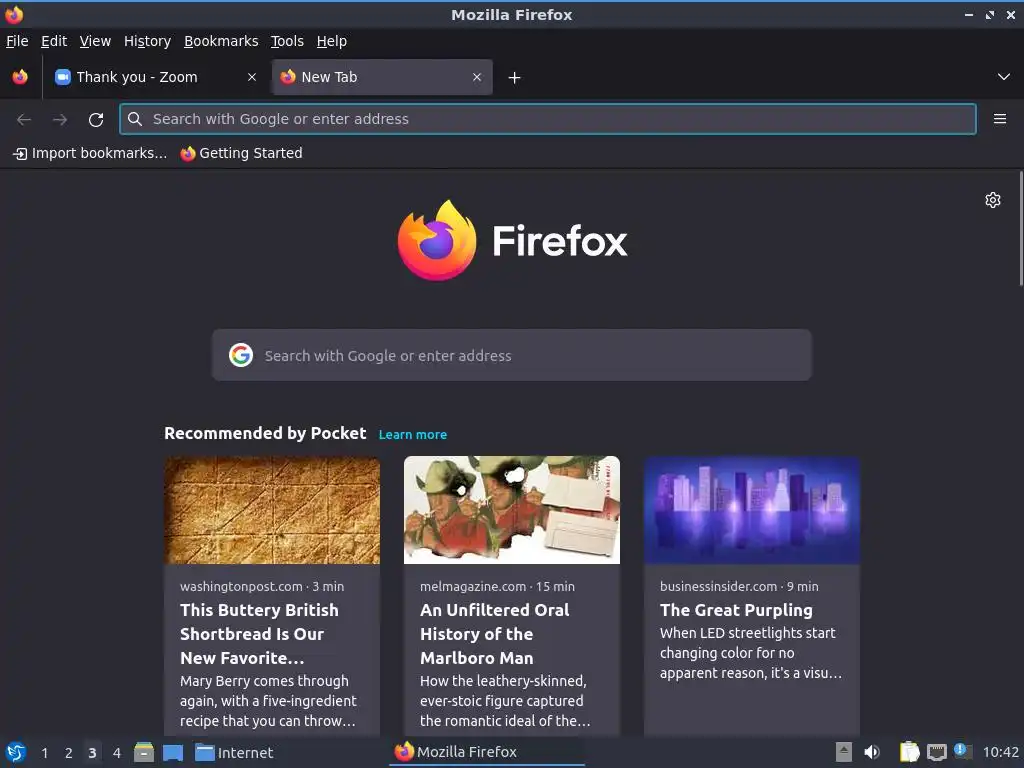Image resolution: width=1024 pixels, height=768 pixels.
Task: Click the page vertical scrollbar
Action: [x=1021, y=228]
